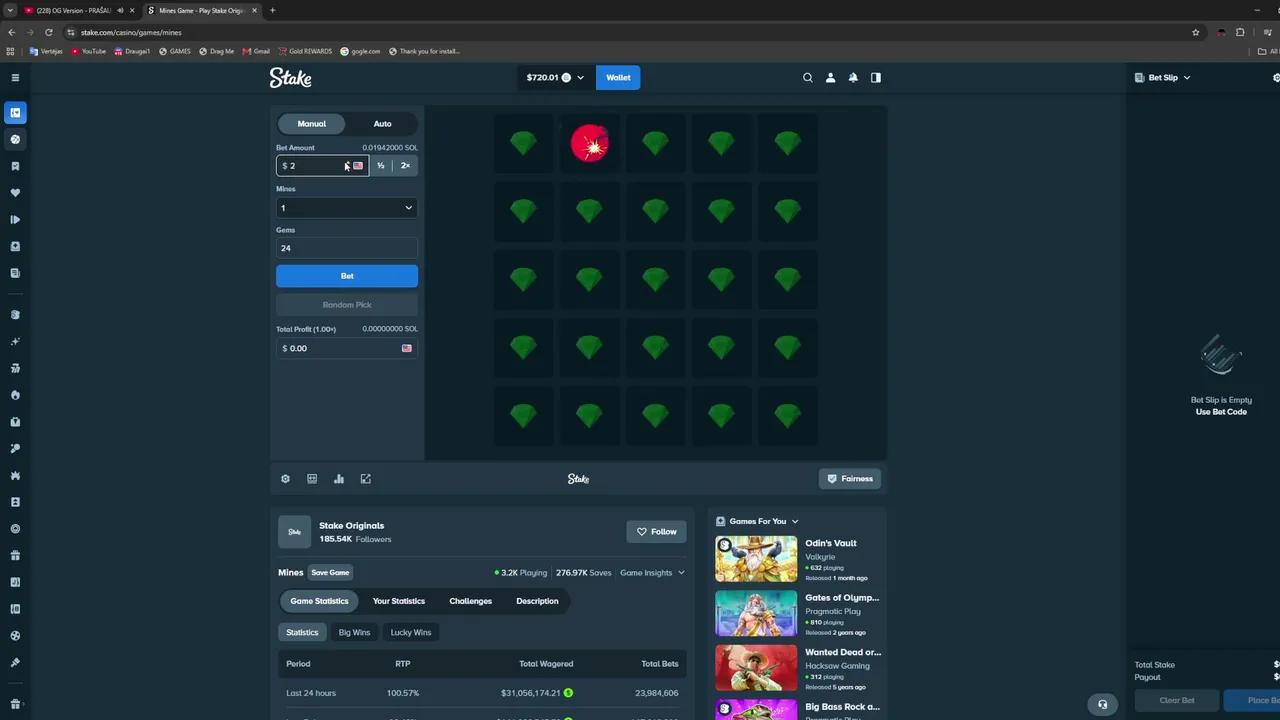This screenshot has width=1280, height=720.
Task: Open the live support headset icon
Action: 1103,704
